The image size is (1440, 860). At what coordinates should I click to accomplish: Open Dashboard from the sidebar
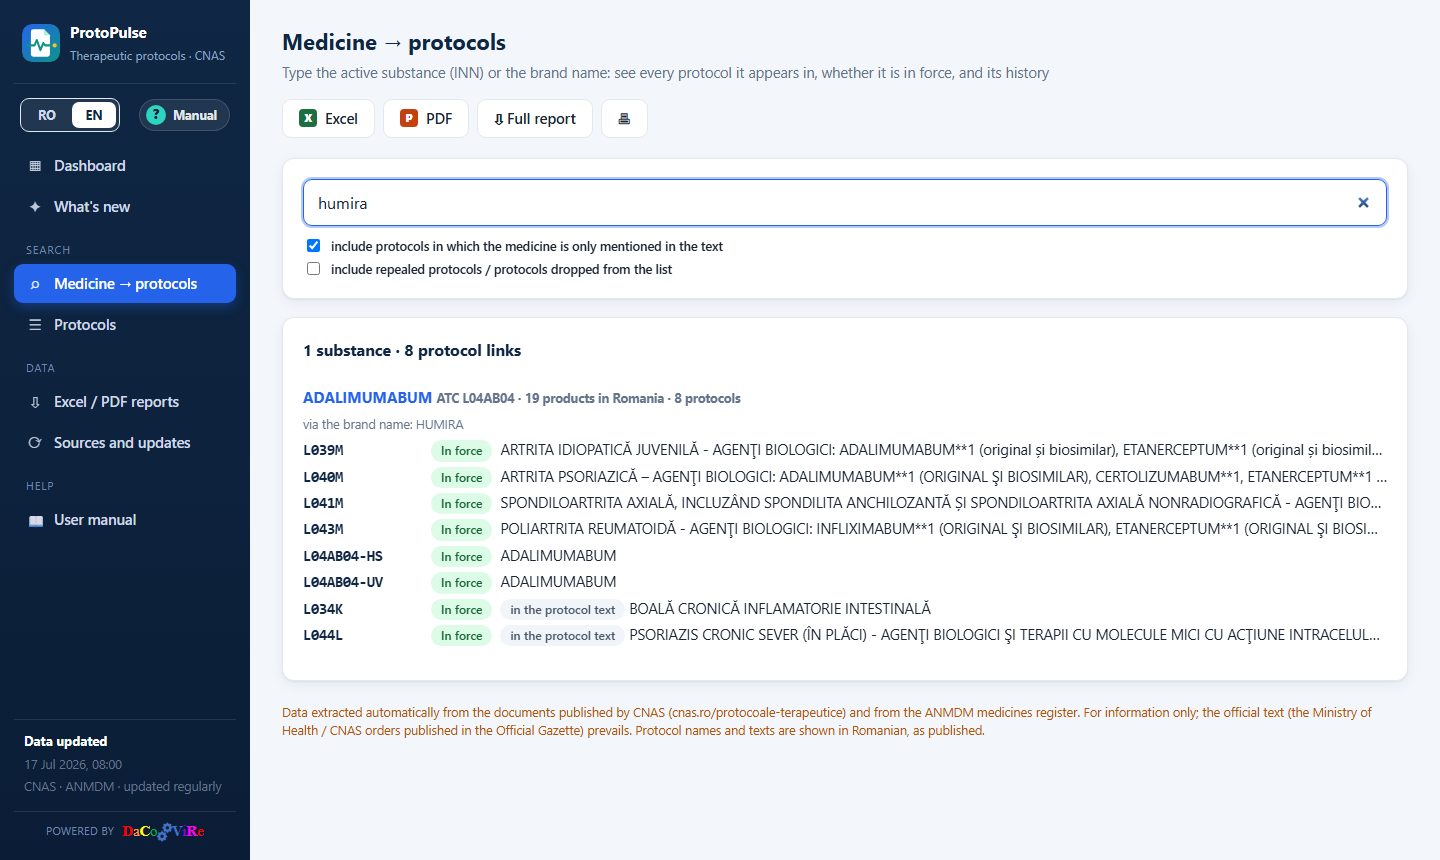[125, 166]
